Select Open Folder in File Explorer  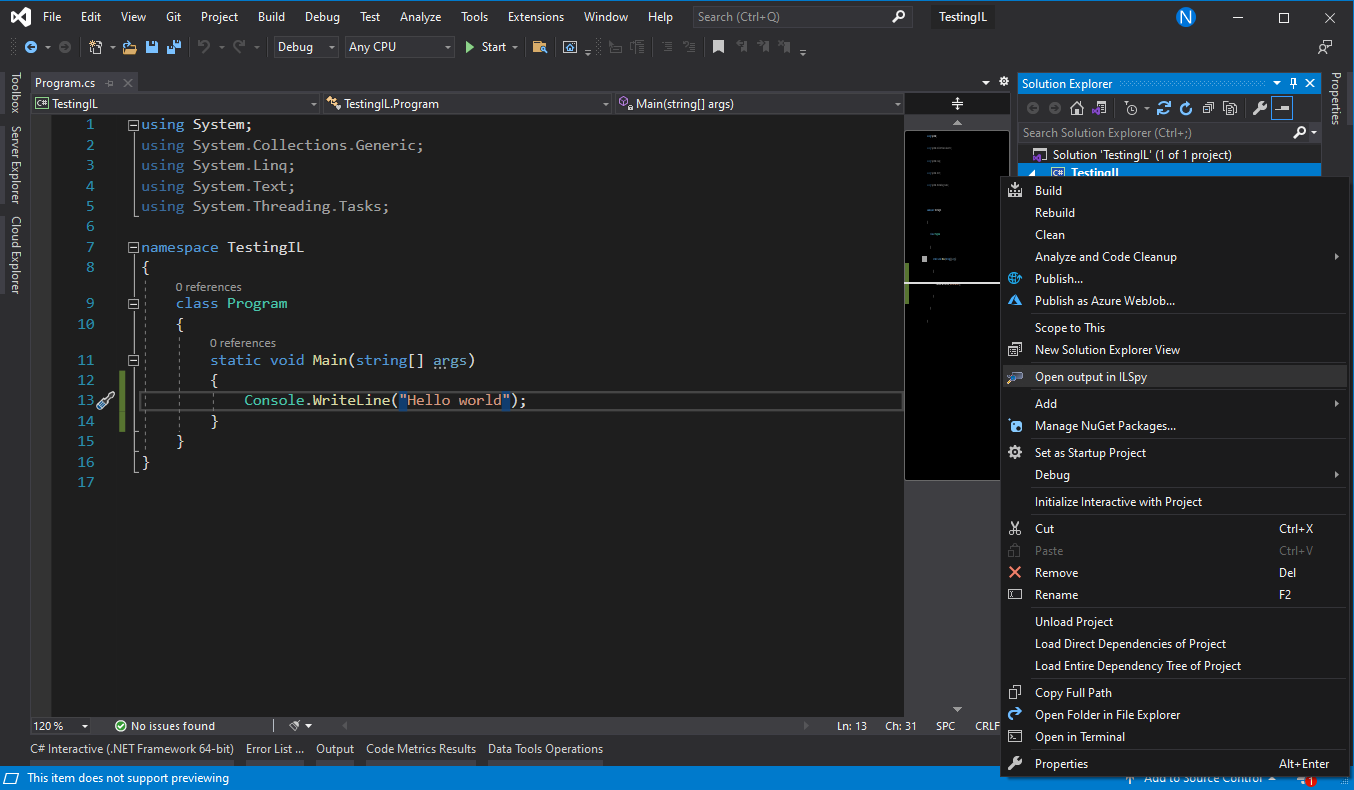tap(1174, 715)
